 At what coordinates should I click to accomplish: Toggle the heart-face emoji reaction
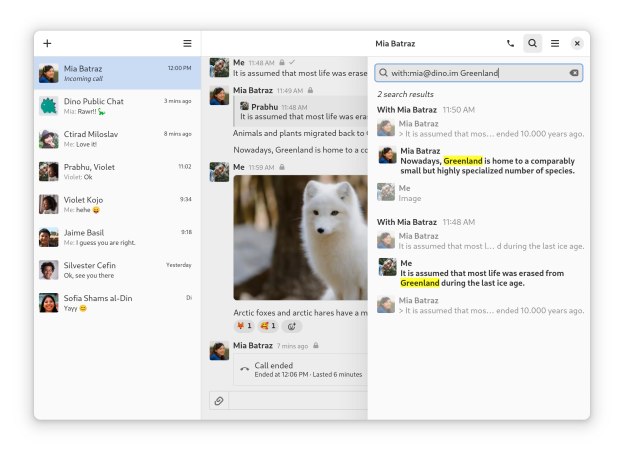click(268, 326)
